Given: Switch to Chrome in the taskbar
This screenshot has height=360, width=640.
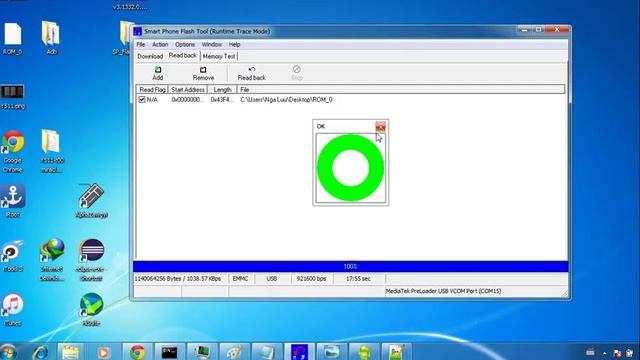Looking at the screenshot, I should click(x=137, y=352).
